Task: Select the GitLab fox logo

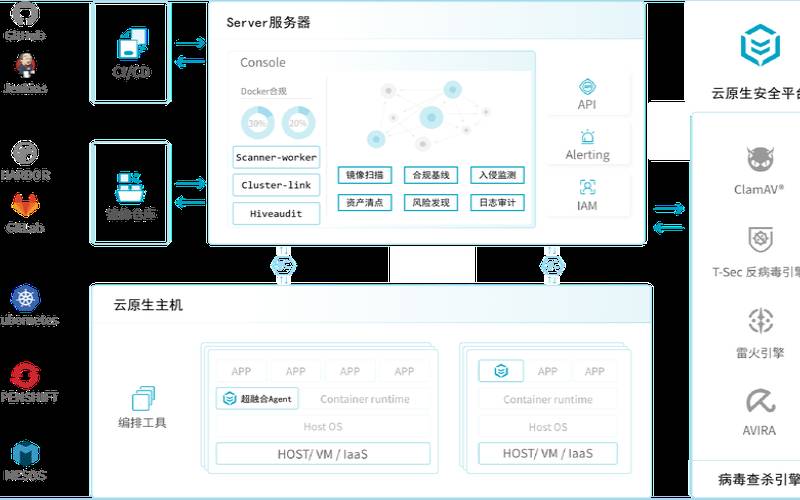Action: pos(25,205)
